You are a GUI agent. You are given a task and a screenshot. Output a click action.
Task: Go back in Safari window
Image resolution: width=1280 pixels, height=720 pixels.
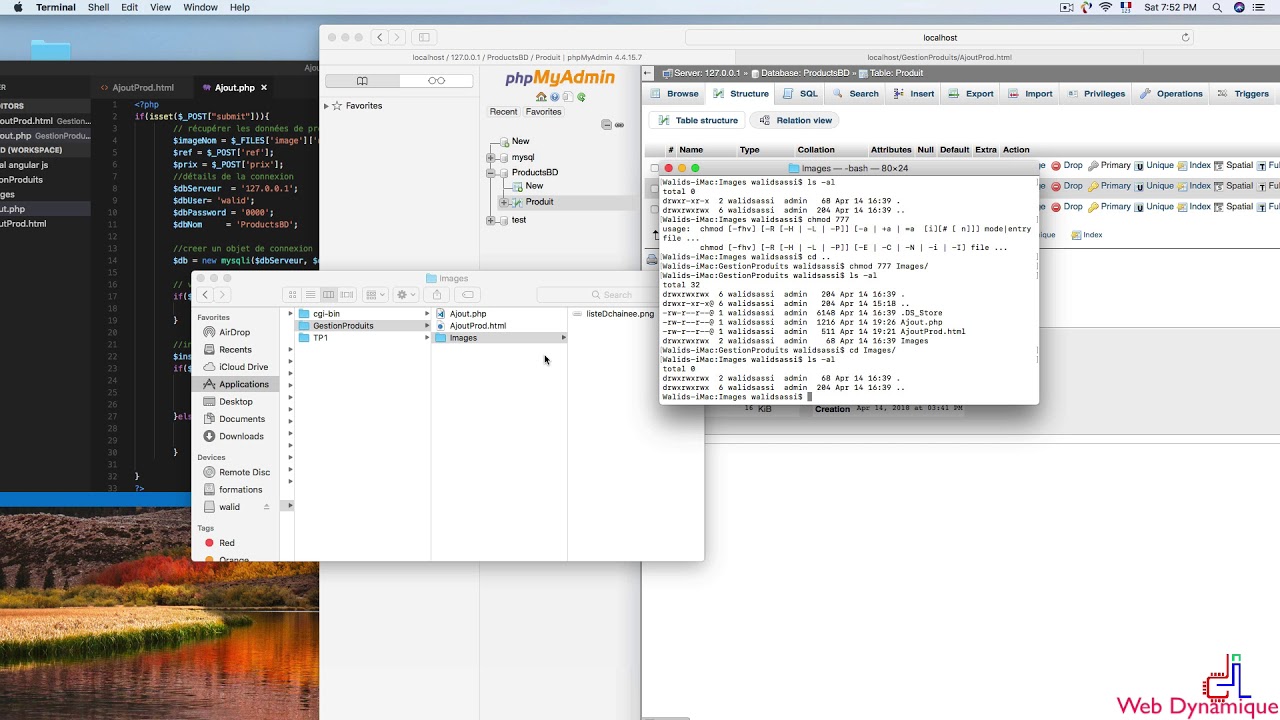tap(379, 38)
